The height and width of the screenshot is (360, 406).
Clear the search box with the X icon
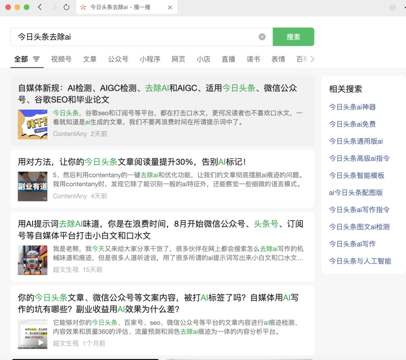tap(262, 37)
